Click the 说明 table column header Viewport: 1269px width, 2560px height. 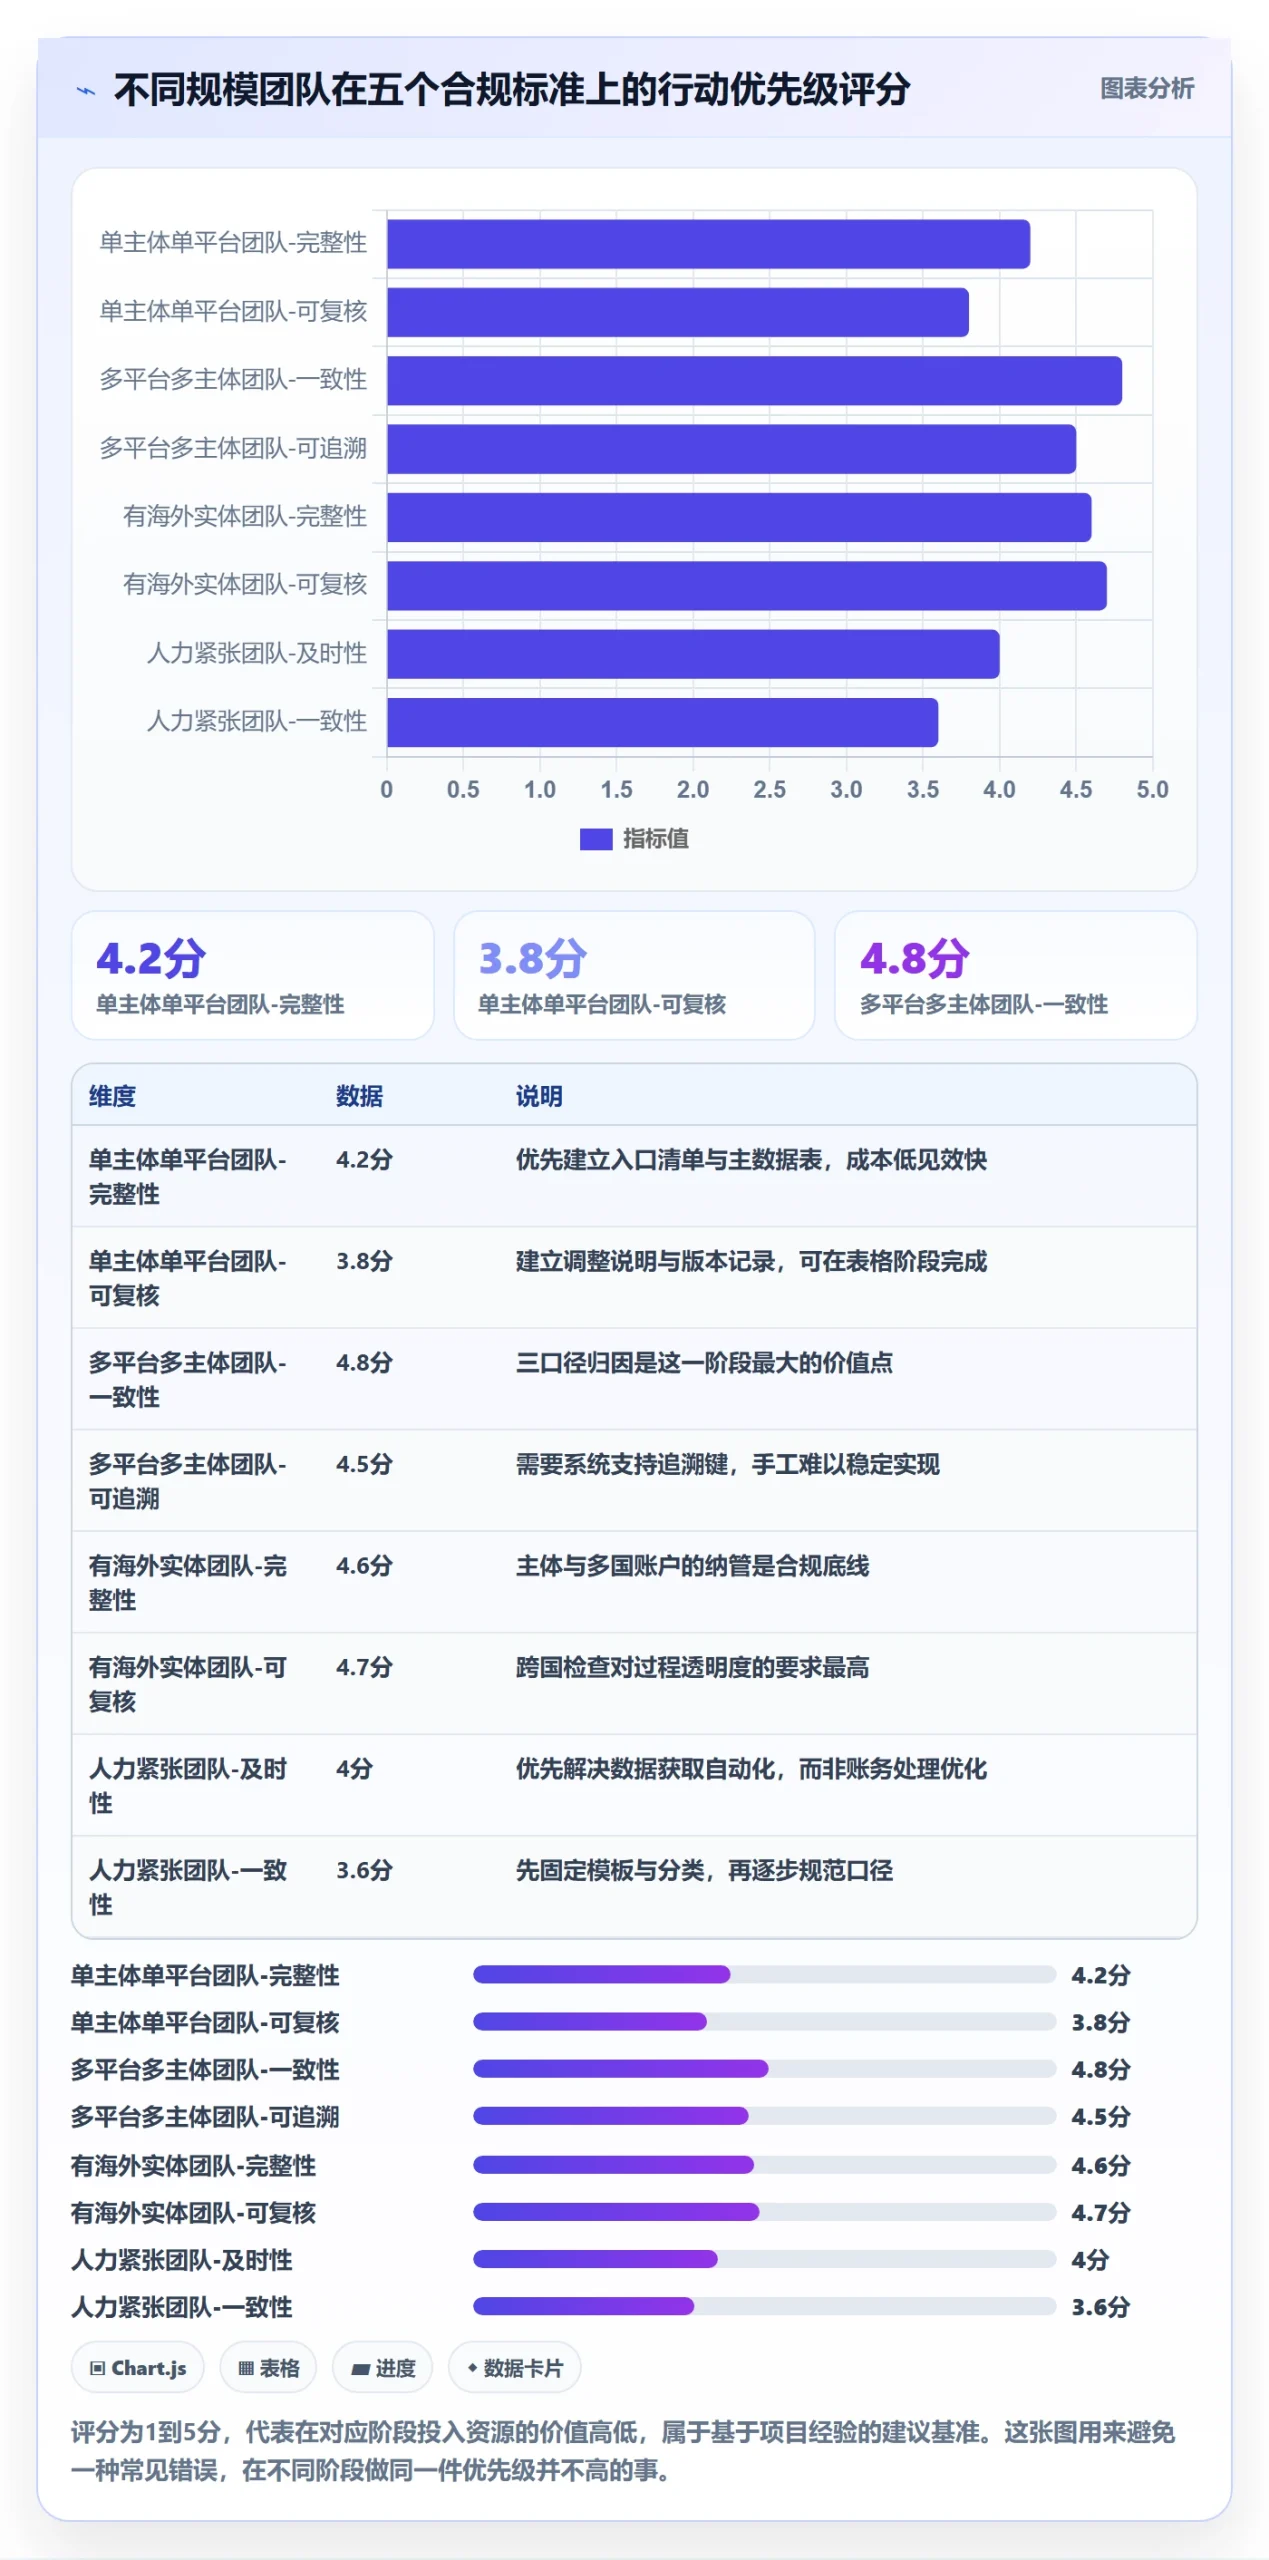tap(539, 1096)
